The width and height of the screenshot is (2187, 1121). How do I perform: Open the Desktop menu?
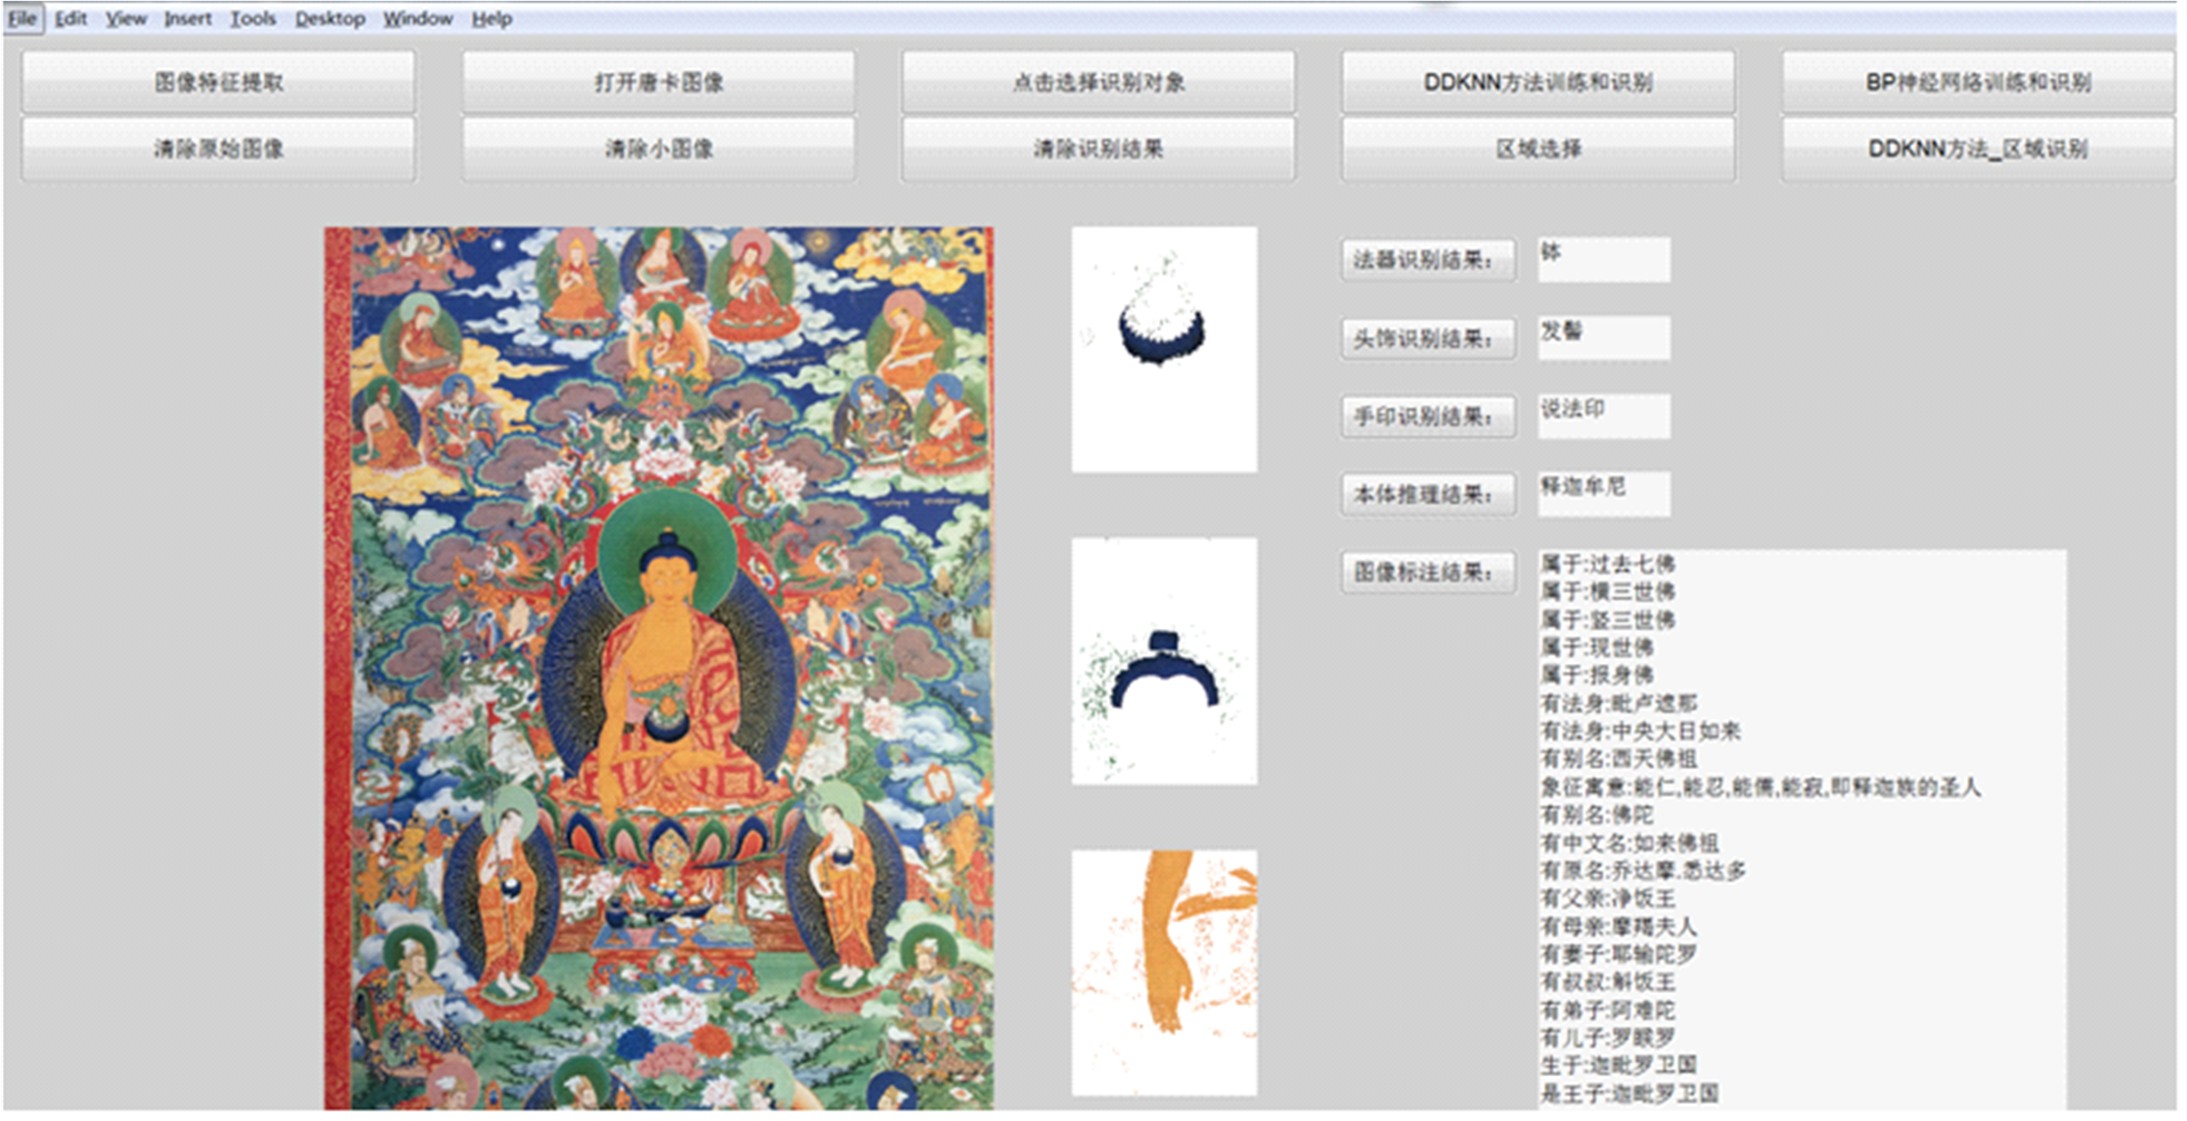coord(329,18)
